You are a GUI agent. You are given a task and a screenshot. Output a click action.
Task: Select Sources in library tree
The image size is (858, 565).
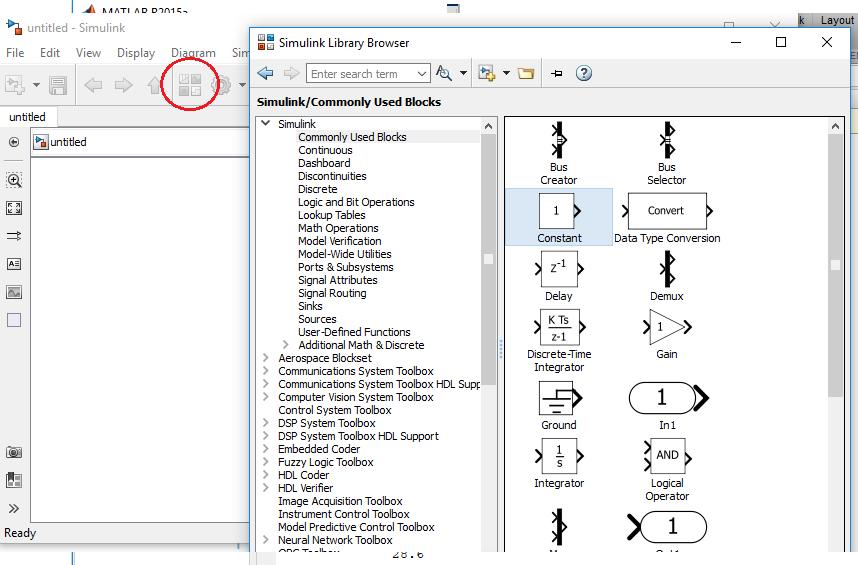317,319
